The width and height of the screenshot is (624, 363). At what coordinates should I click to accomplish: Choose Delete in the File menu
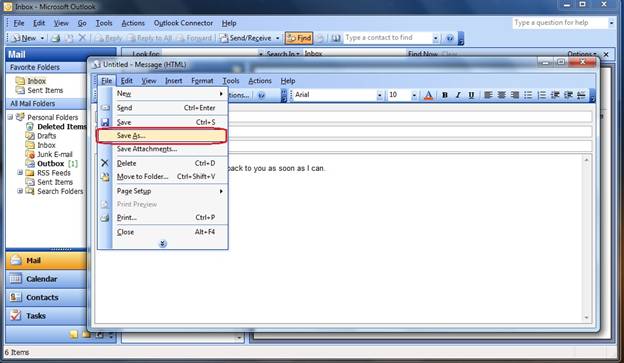[x=162, y=163]
